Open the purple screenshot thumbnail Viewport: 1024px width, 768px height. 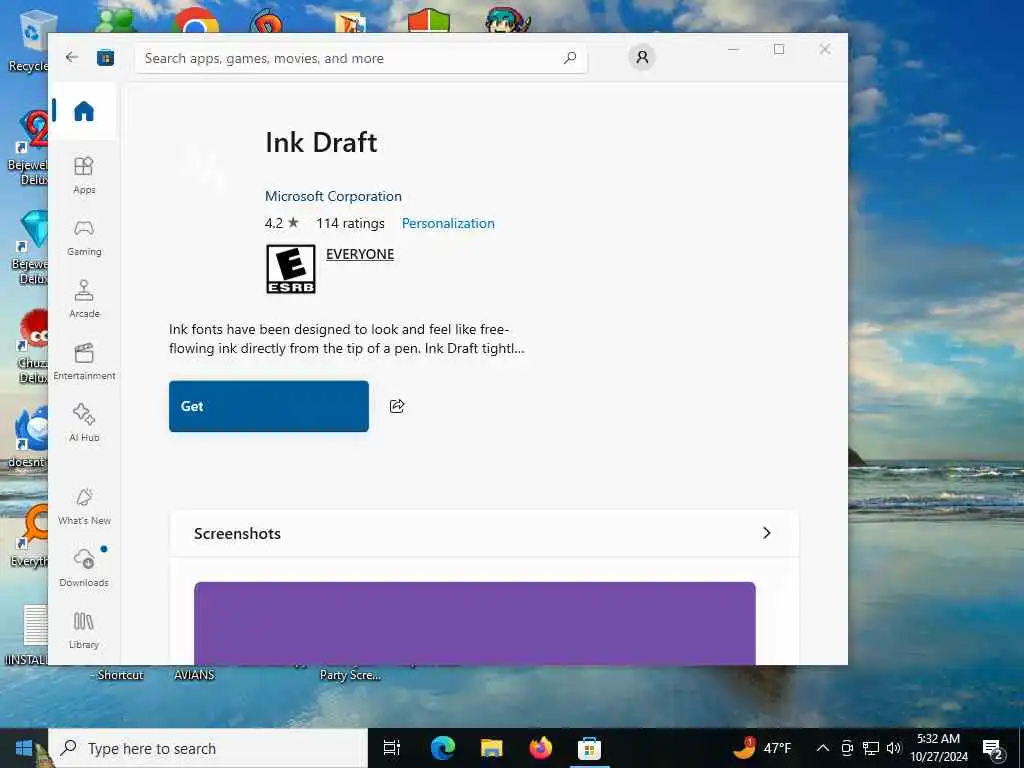tap(475, 624)
